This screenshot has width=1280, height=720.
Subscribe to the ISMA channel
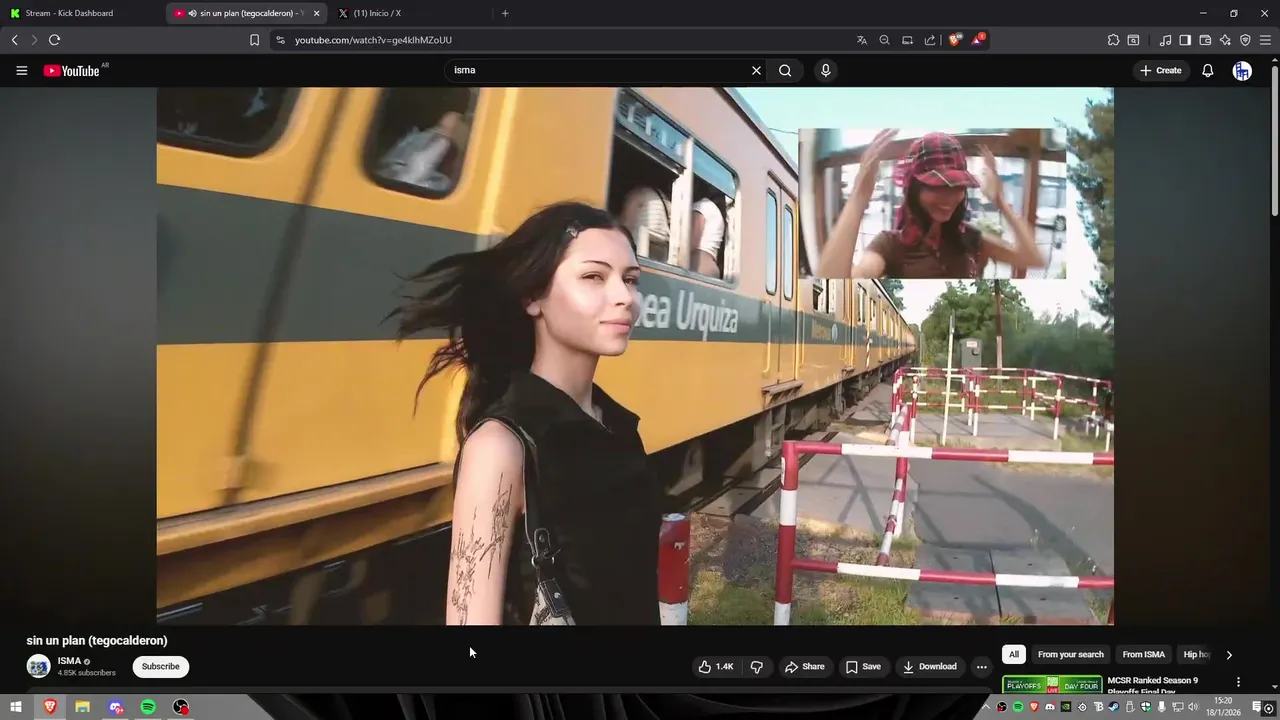tap(160, 666)
